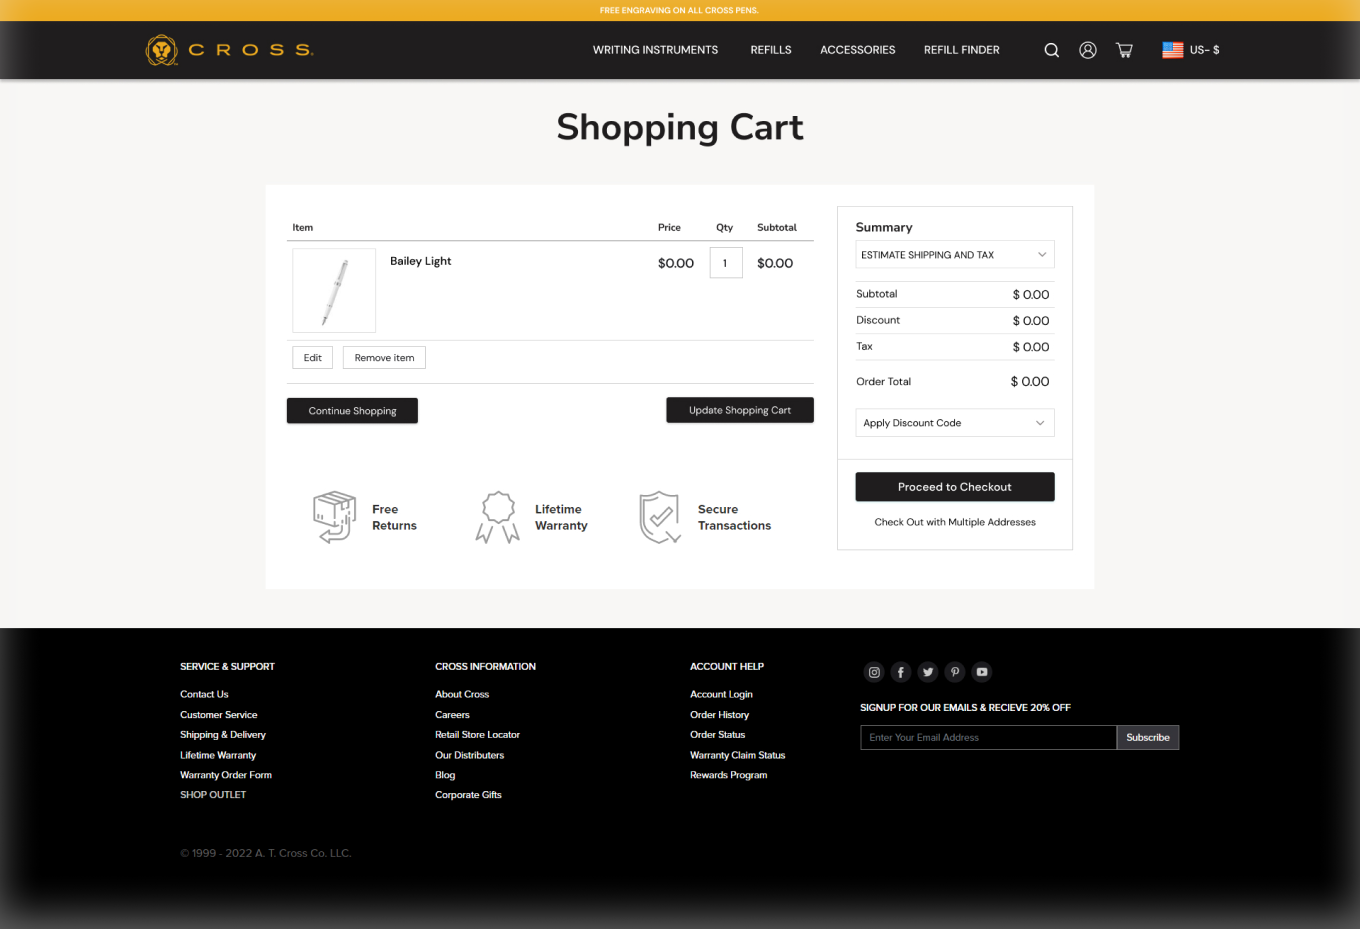
Task: Click the 1999 - 2022 copyright notice
Action: coord(266,854)
